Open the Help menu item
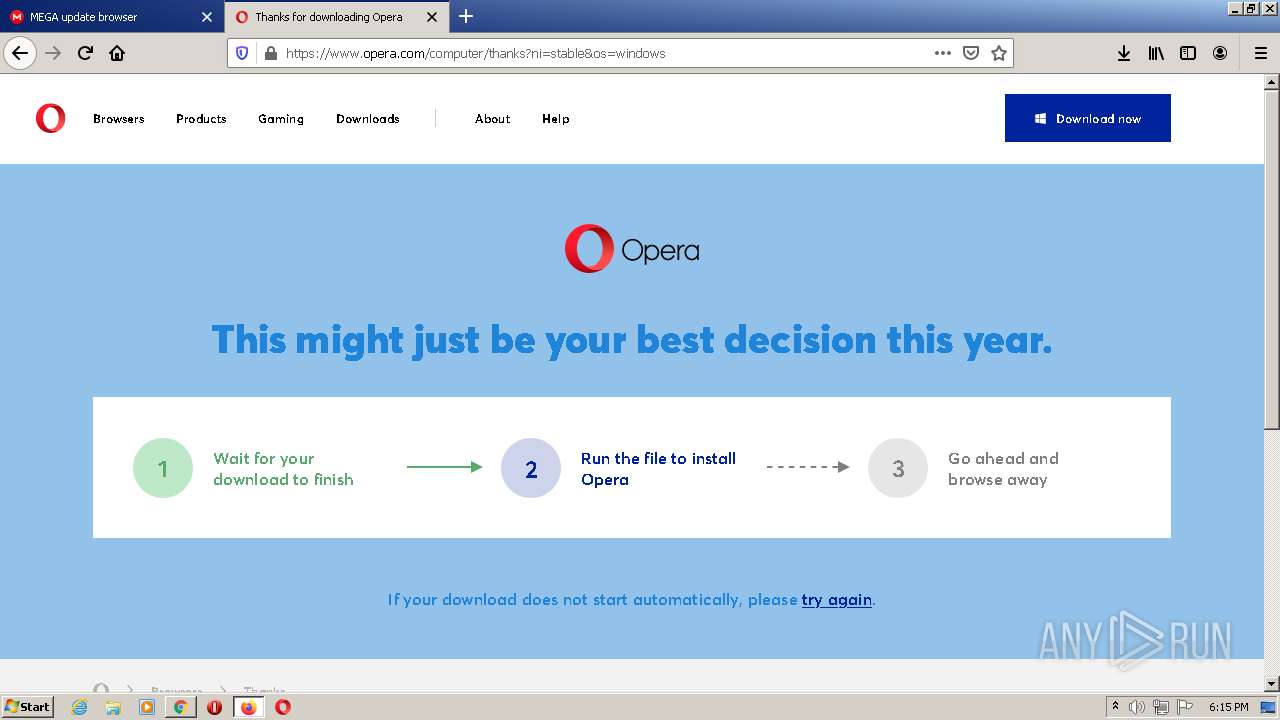 pos(556,118)
